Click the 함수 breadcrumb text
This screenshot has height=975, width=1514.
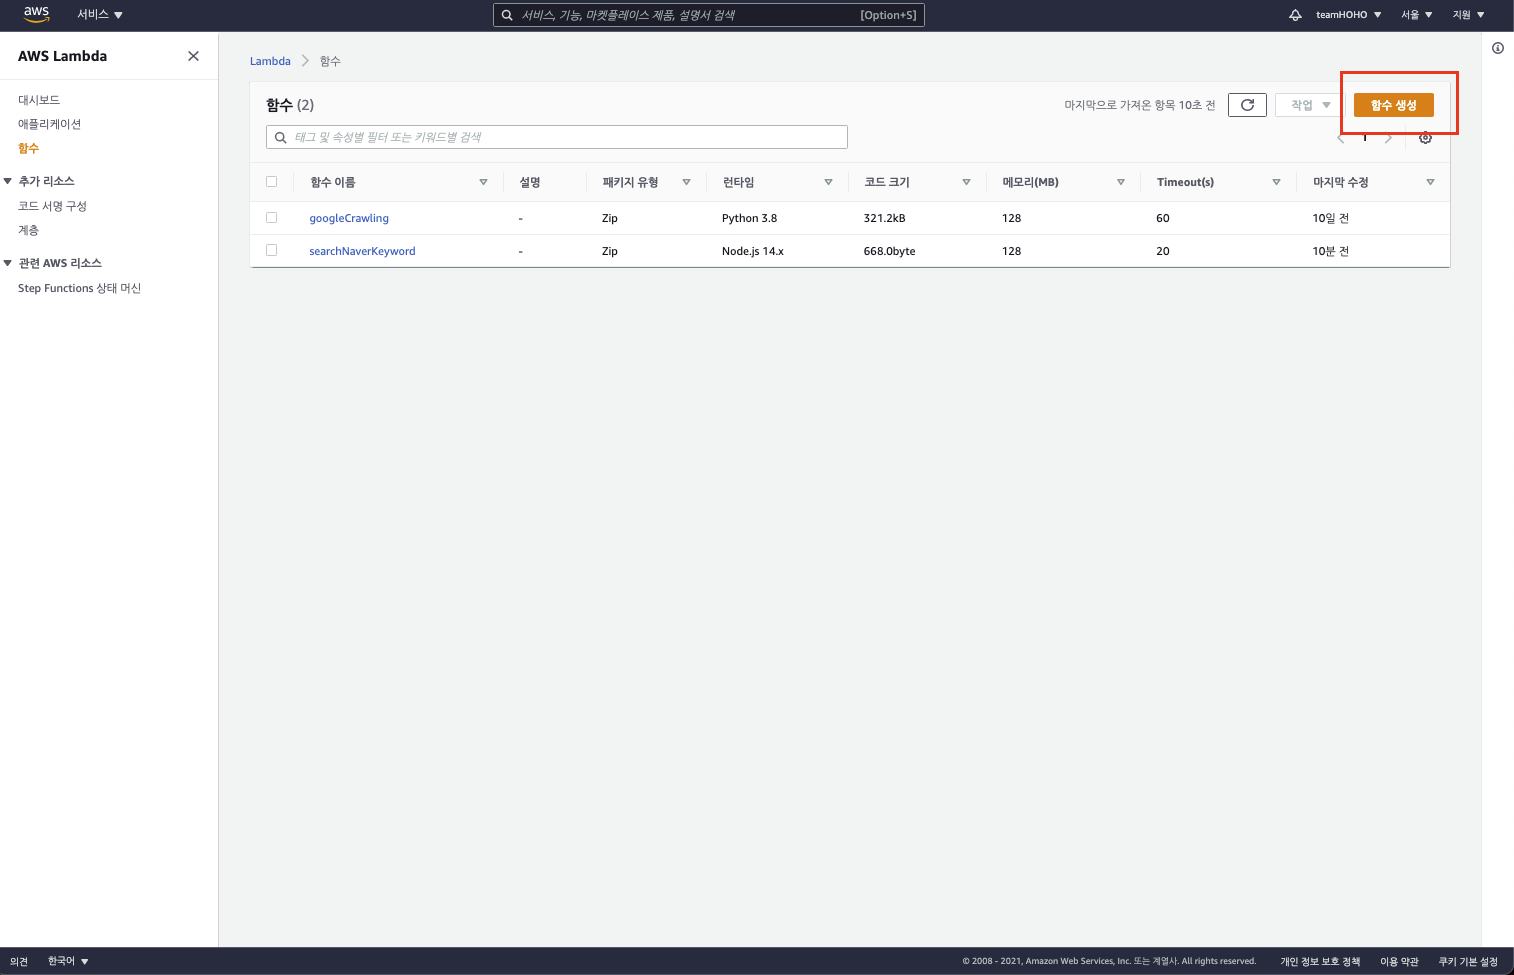[330, 61]
